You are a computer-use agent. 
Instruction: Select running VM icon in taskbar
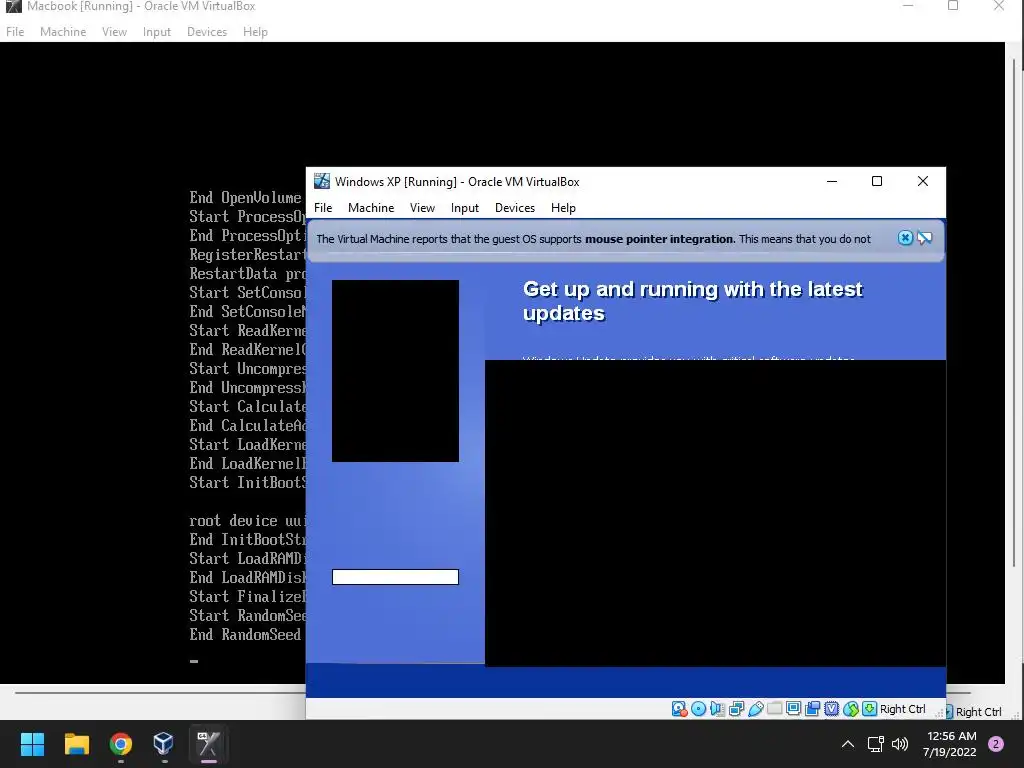click(x=208, y=744)
